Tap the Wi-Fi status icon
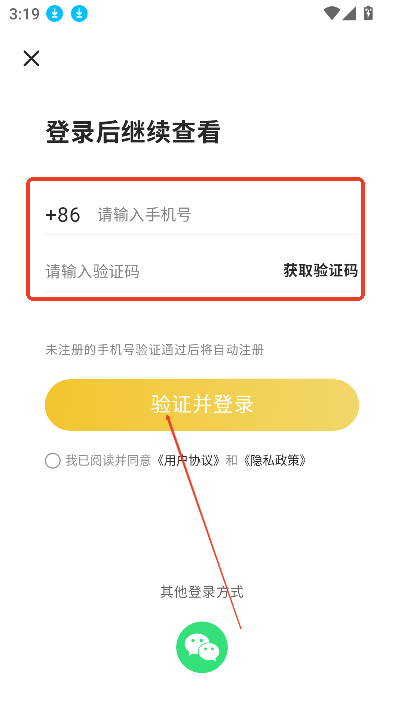Screen dimensions: 404x718 point(331,13)
